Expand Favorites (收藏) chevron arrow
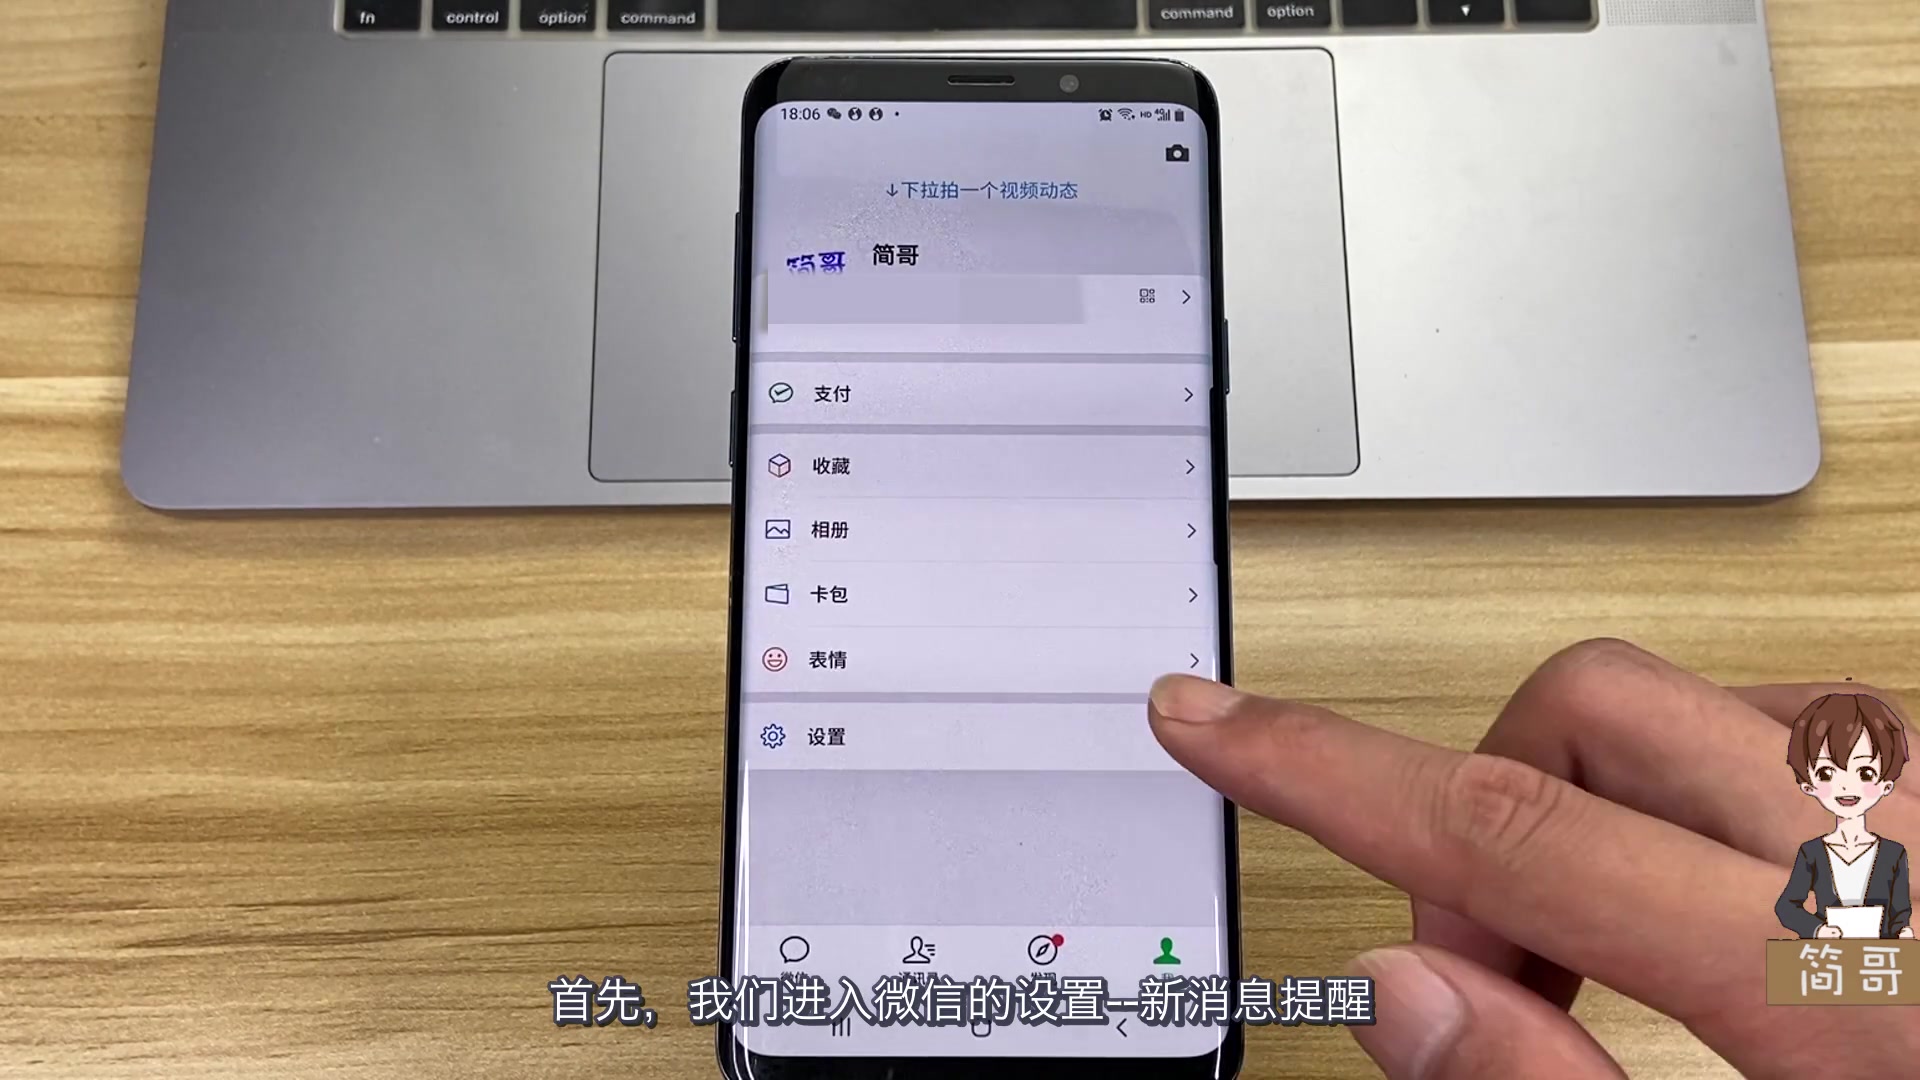The image size is (1920, 1080). (x=1189, y=465)
